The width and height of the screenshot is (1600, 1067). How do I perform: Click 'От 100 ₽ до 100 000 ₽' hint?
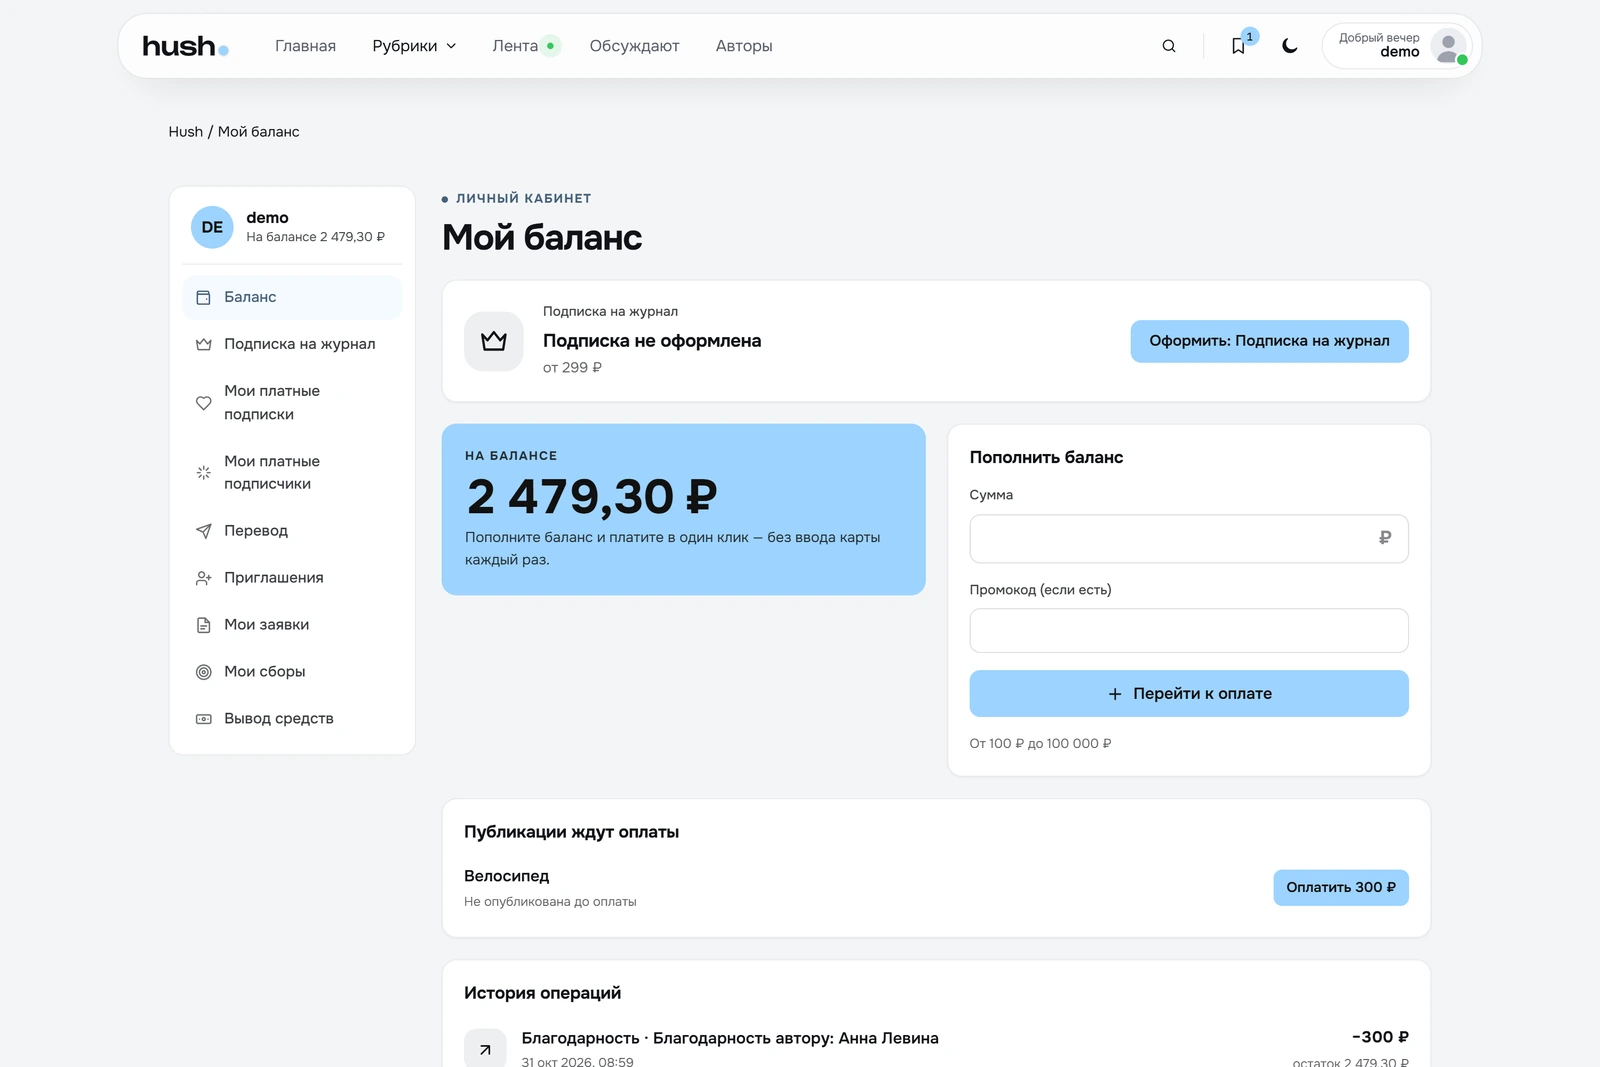[x=1040, y=744]
